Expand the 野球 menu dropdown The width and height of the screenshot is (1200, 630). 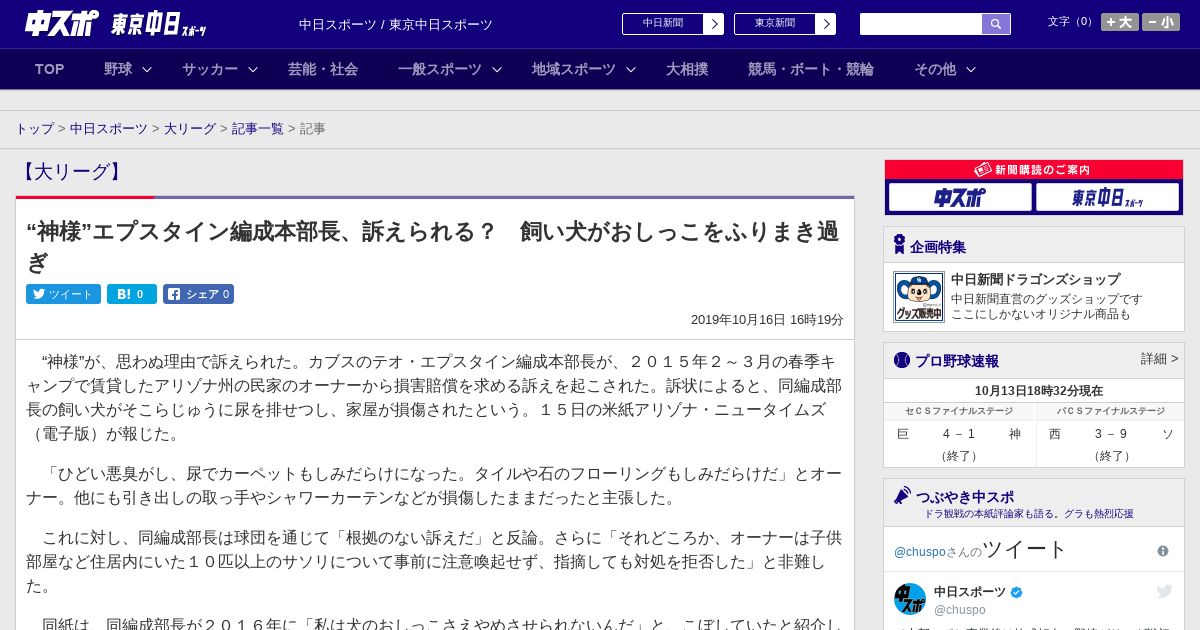(128, 69)
